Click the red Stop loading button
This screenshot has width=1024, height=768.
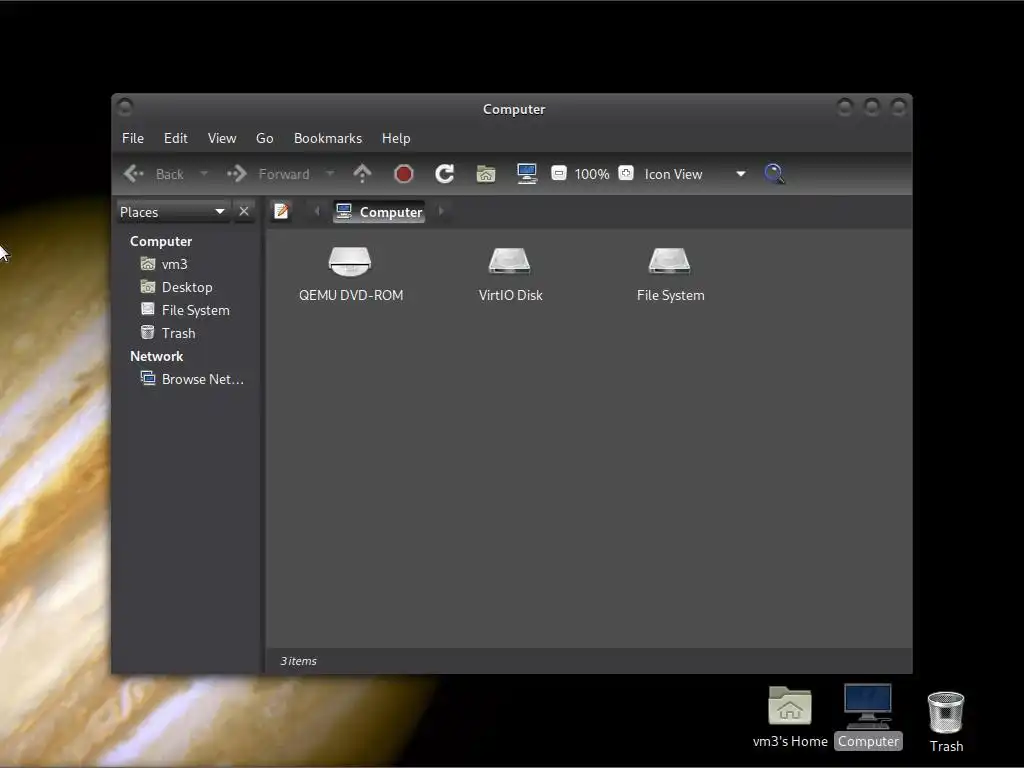(404, 174)
